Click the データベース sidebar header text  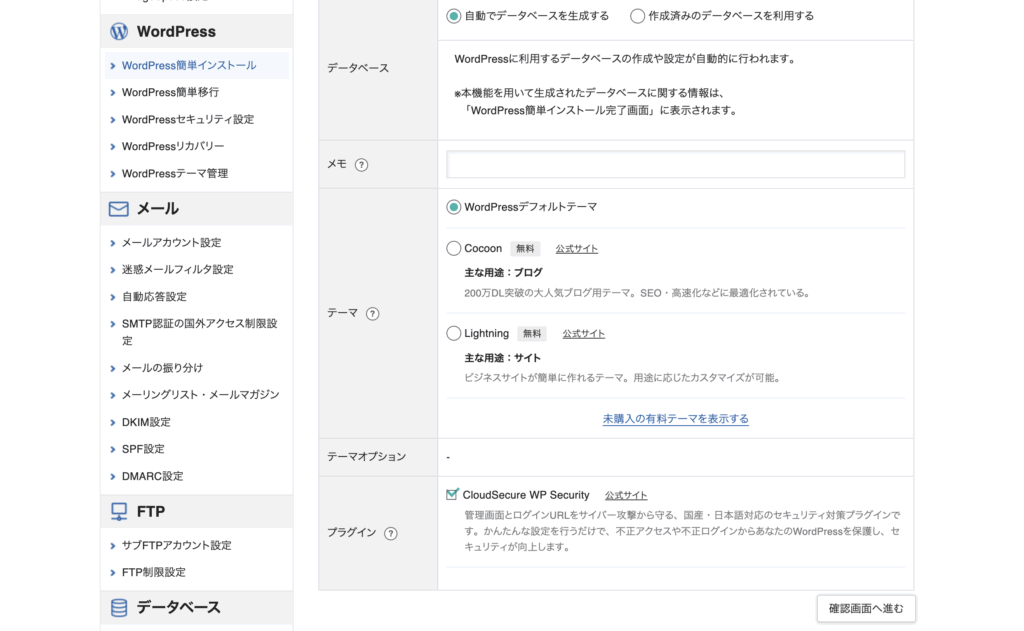tap(178, 607)
